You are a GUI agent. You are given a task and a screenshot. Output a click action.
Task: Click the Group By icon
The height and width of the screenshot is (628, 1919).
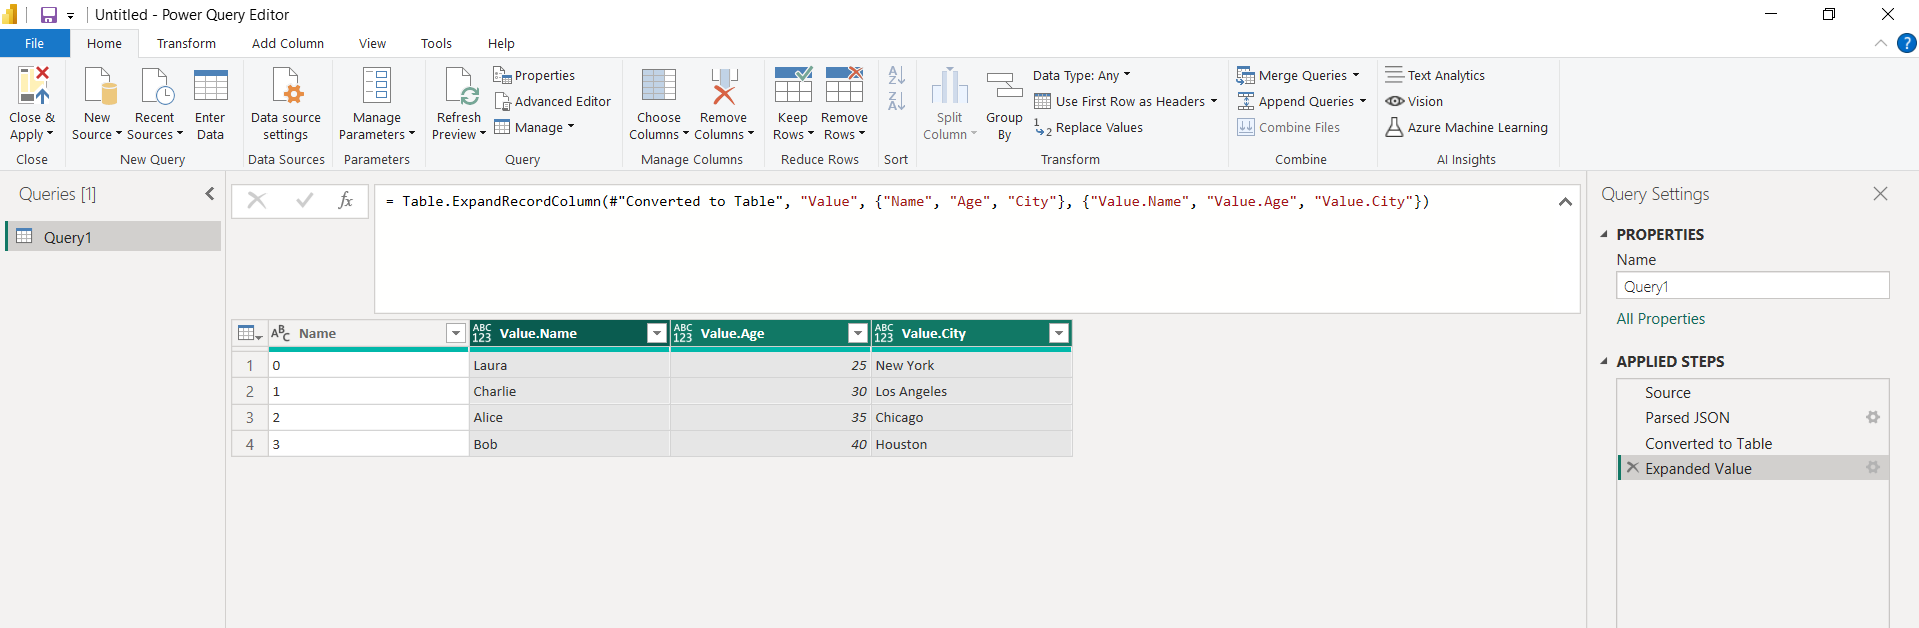click(1004, 86)
